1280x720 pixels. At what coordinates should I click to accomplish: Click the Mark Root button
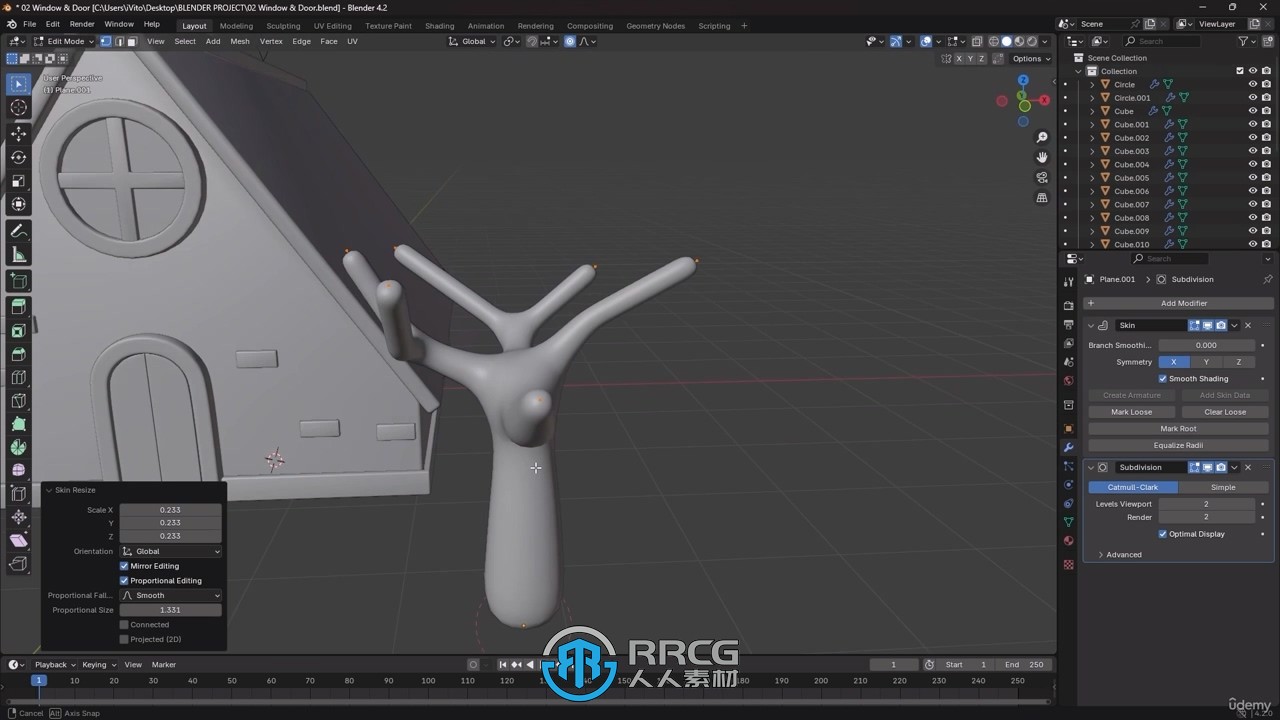[1178, 428]
